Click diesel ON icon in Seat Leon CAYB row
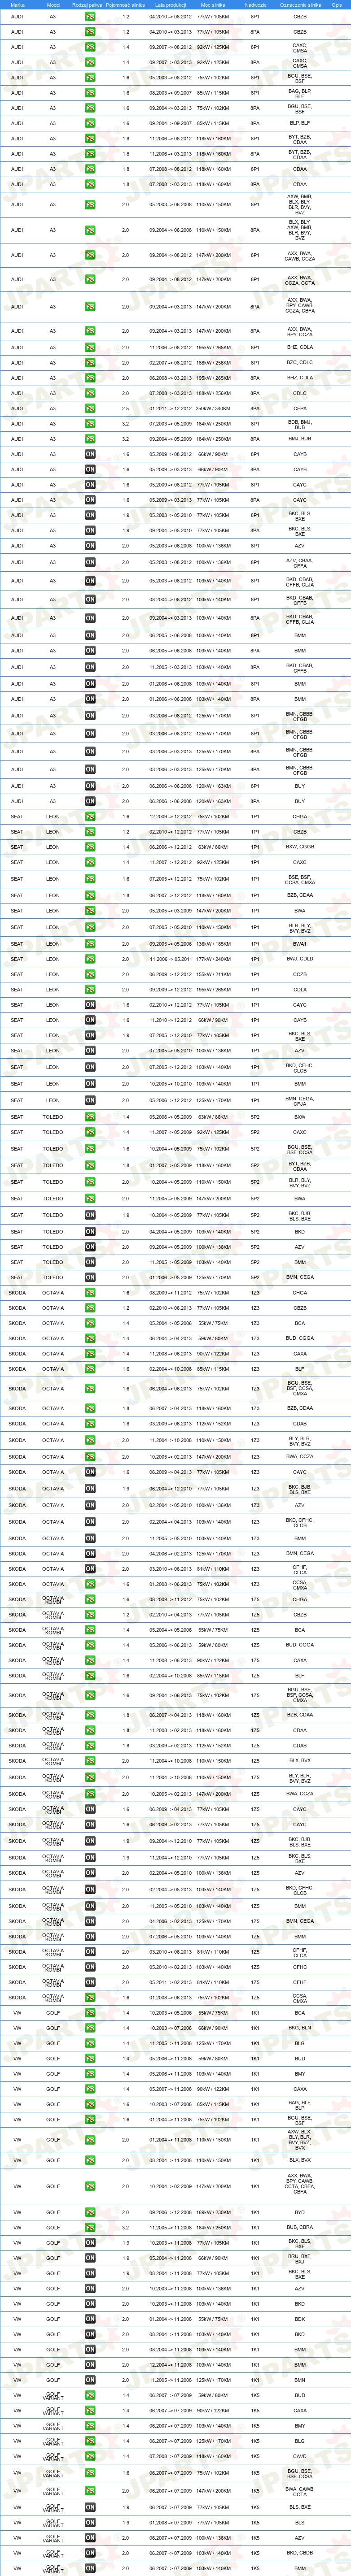The image size is (351, 2576). point(90,1020)
